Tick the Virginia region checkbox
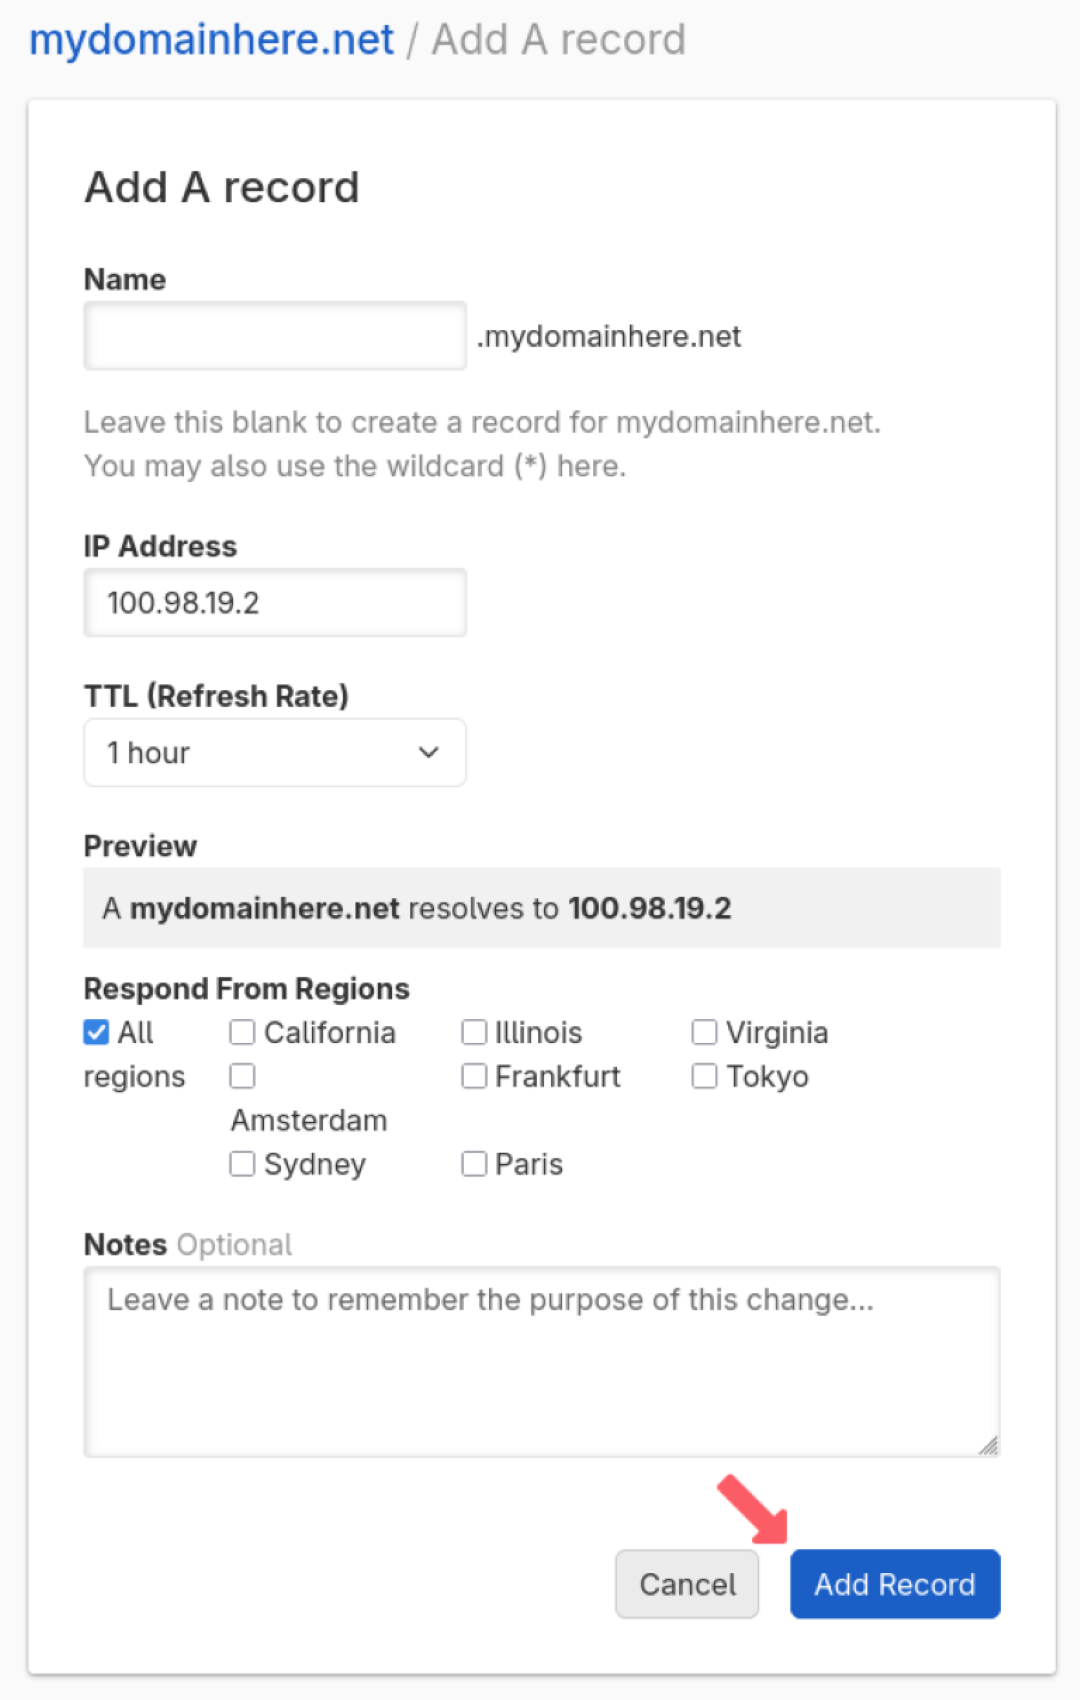1080x1700 pixels. [x=705, y=1032]
